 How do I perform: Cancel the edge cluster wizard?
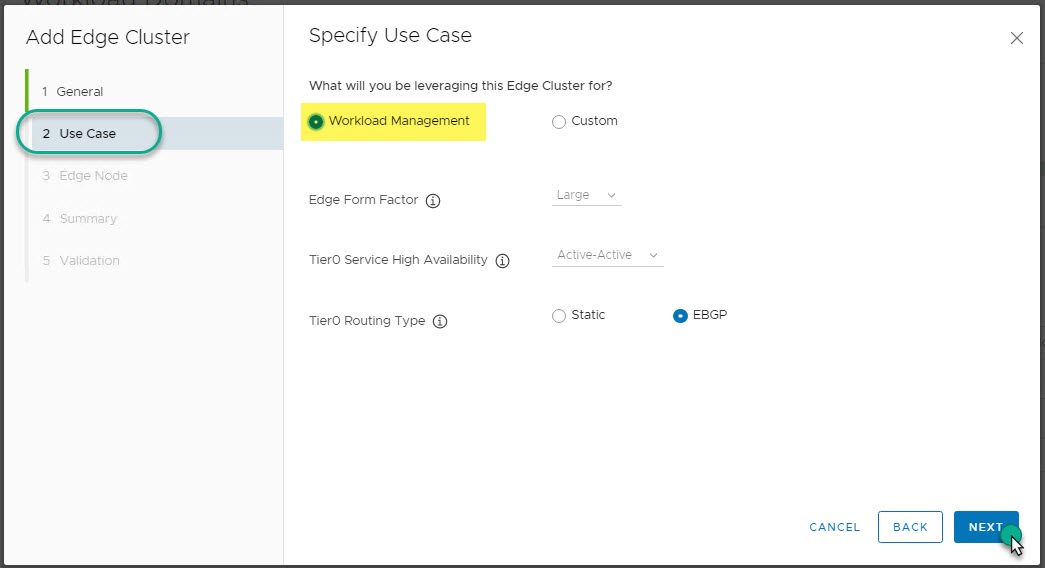click(834, 527)
